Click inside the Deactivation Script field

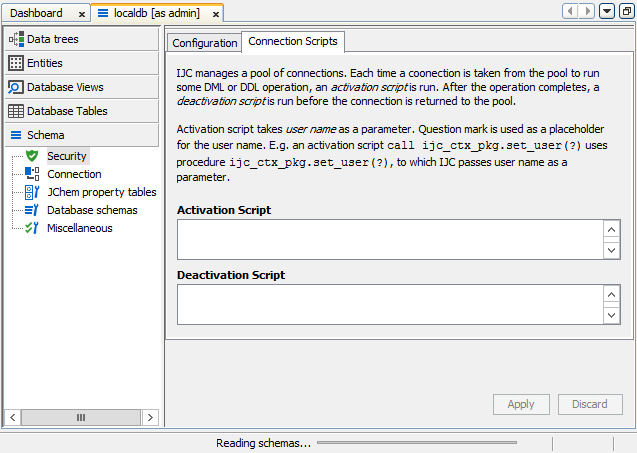coord(390,305)
